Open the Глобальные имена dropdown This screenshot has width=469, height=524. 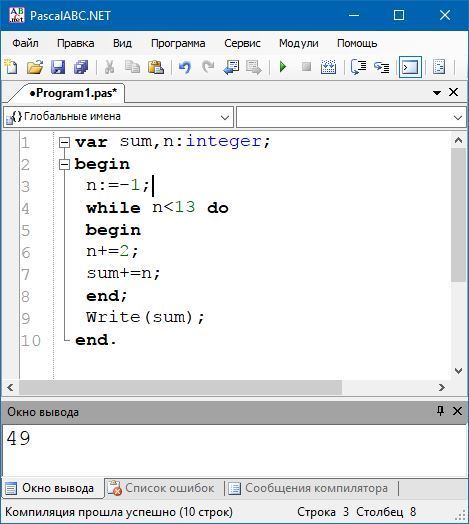pos(118,117)
